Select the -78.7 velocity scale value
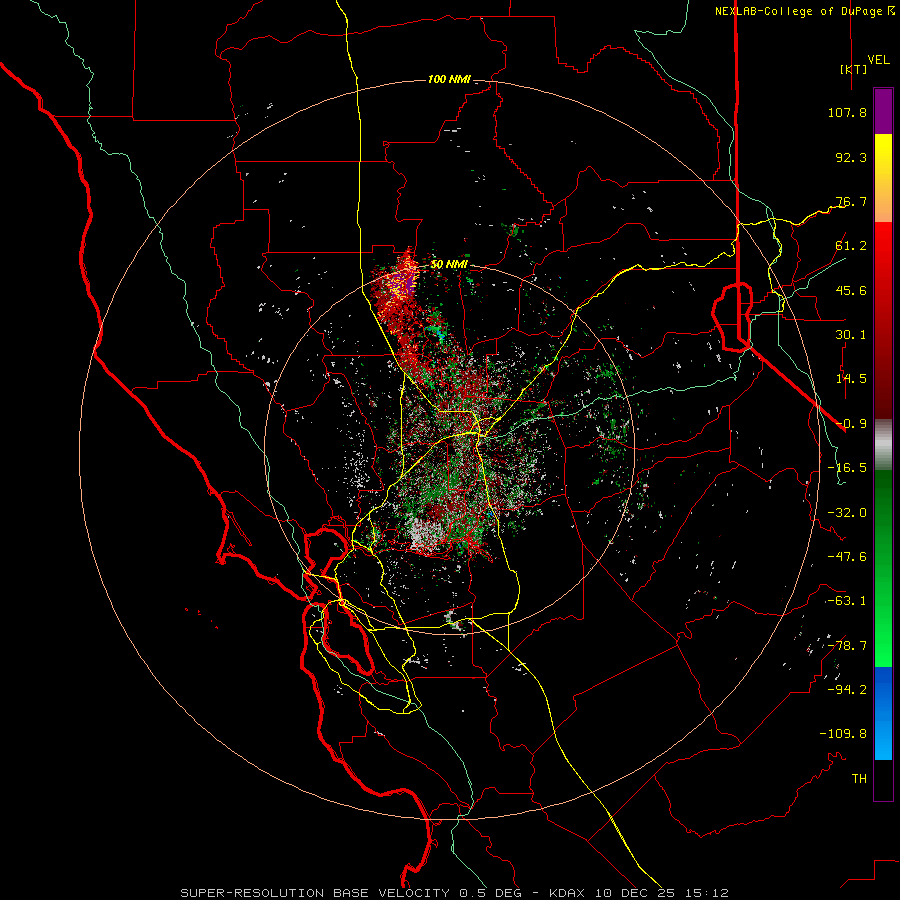This screenshot has height=900, width=900. click(847, 646)
